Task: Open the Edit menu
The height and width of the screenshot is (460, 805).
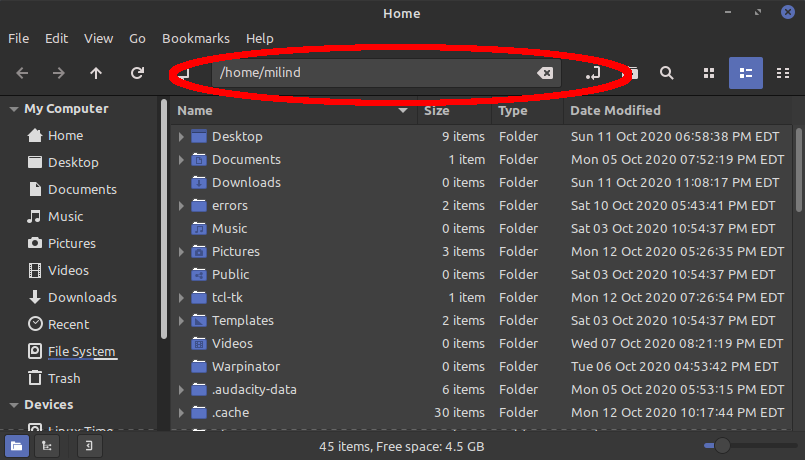Action: [56, 39]
